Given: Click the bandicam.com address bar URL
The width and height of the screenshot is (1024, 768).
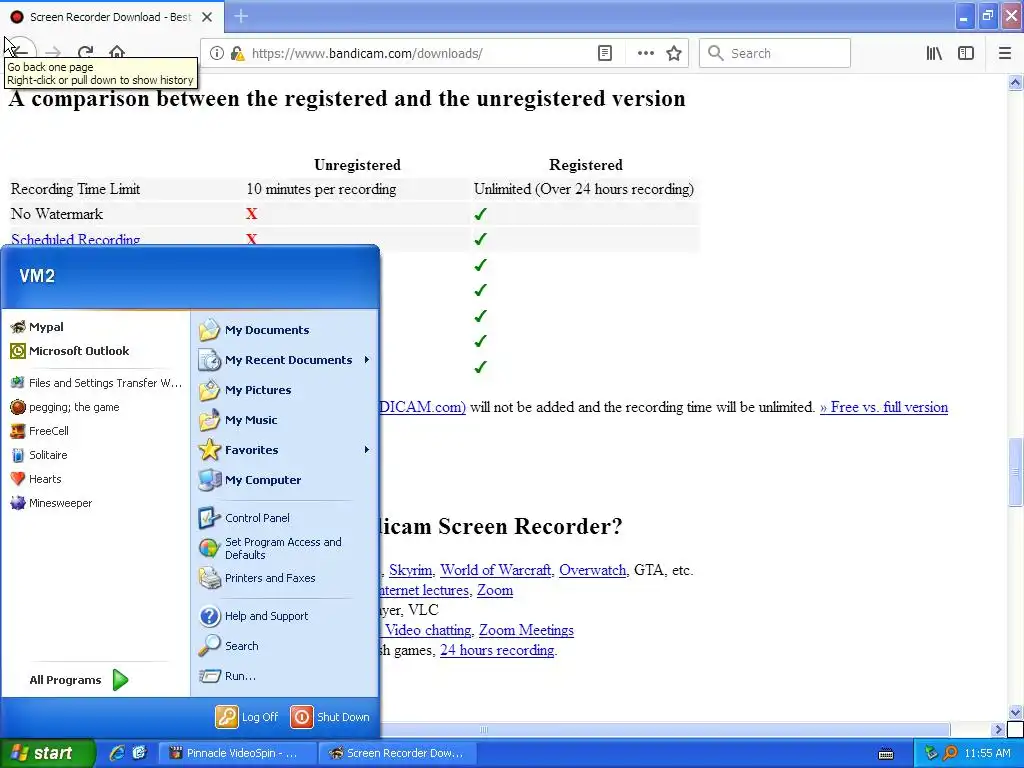Looking at the screenshot, I should pyautogui.click(x=367, y=54).
